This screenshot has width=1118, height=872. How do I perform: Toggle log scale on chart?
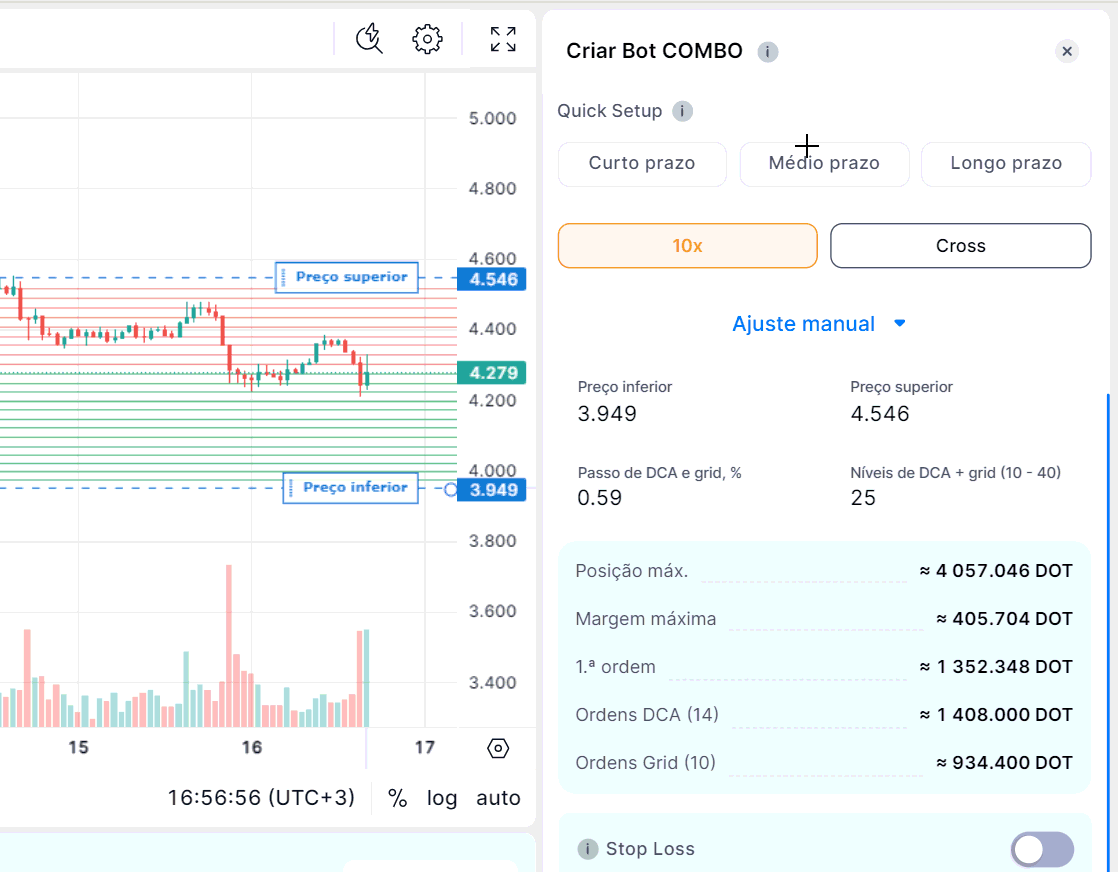click(441, 798)
